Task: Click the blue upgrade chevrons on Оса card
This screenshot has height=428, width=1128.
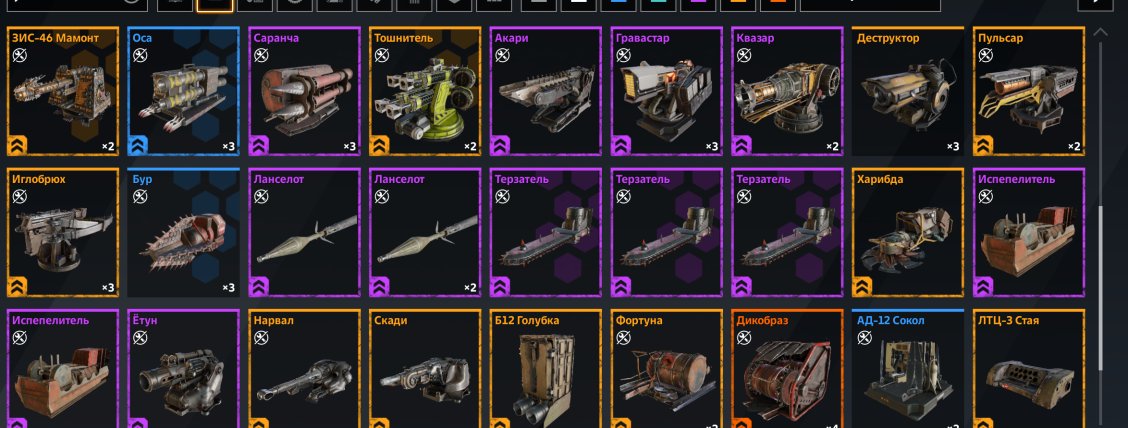Action: [x=137, y=146]
